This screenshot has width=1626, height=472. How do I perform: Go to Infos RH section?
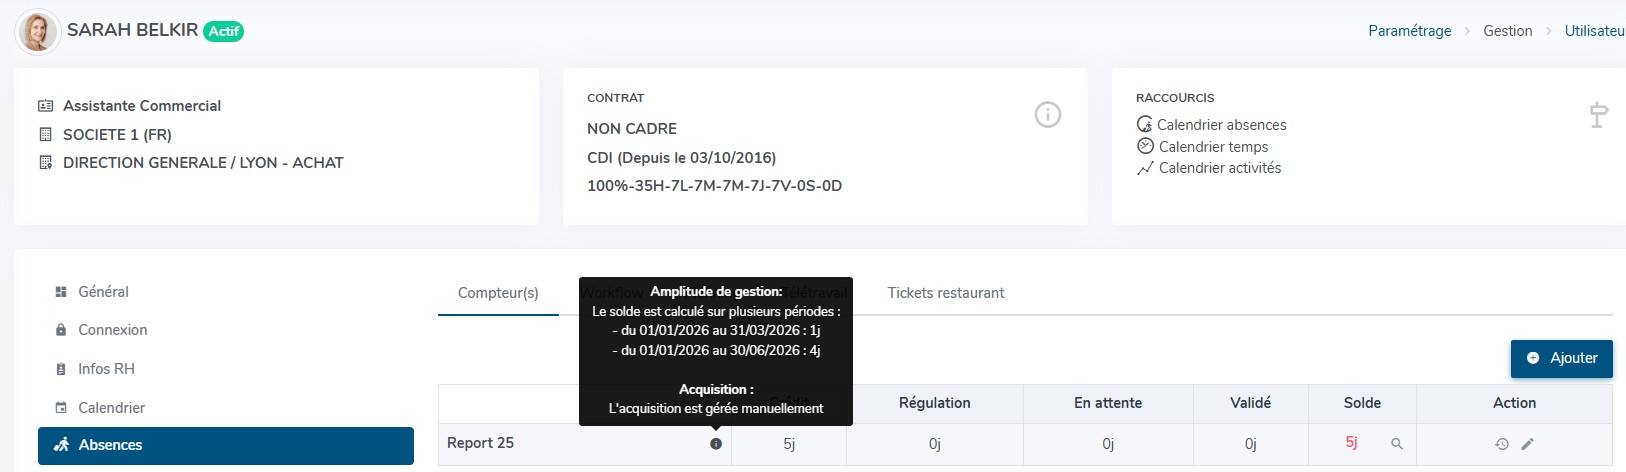106,369
